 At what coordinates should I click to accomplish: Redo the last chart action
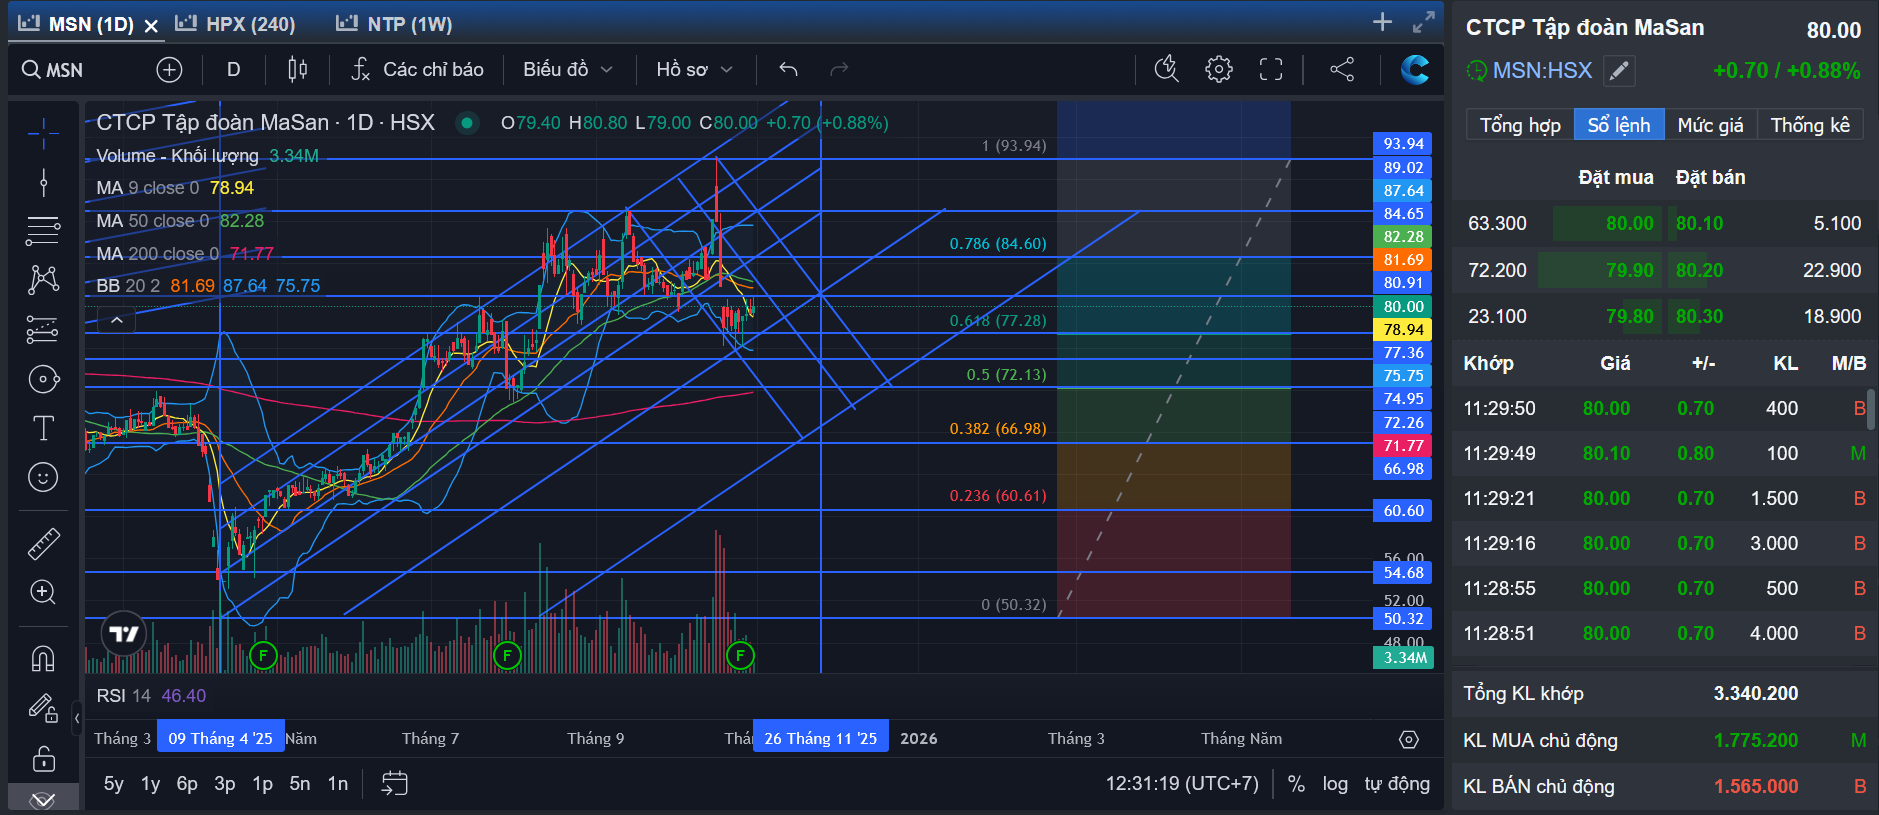click(839, 70)
